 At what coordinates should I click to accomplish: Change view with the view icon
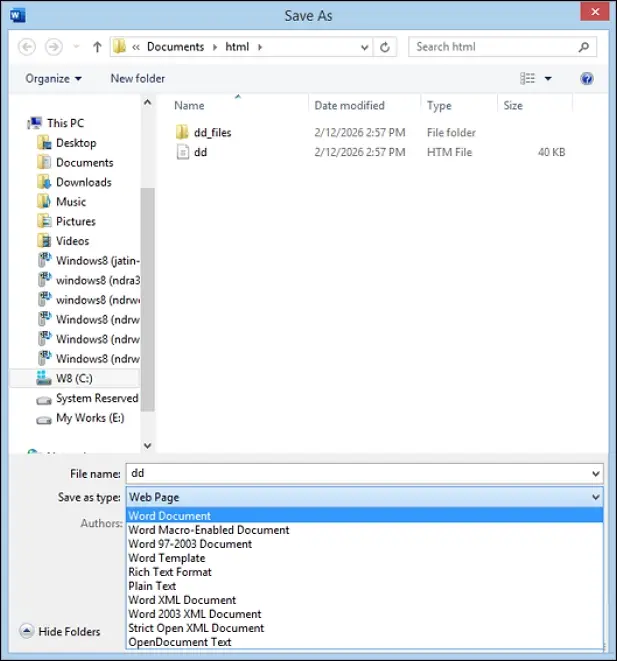point(528,78)
